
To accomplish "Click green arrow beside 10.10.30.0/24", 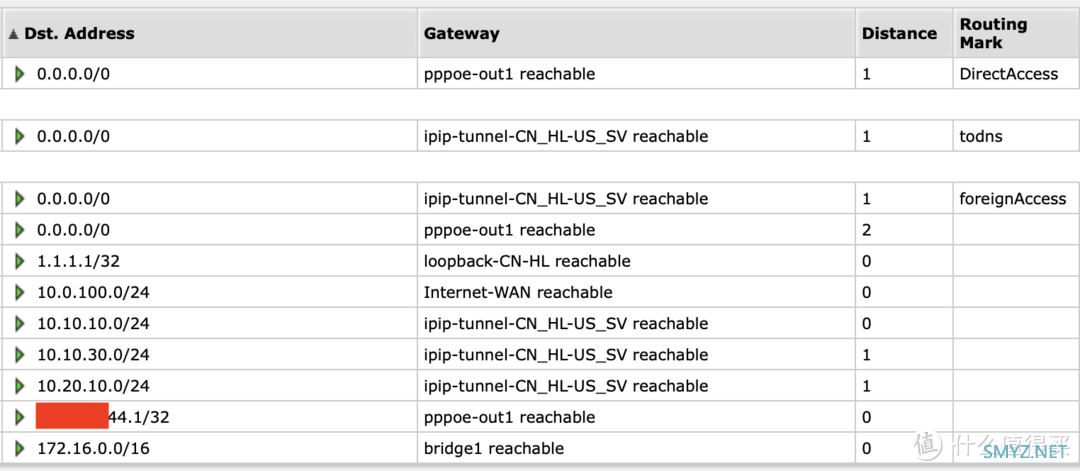I will [20, 355].
